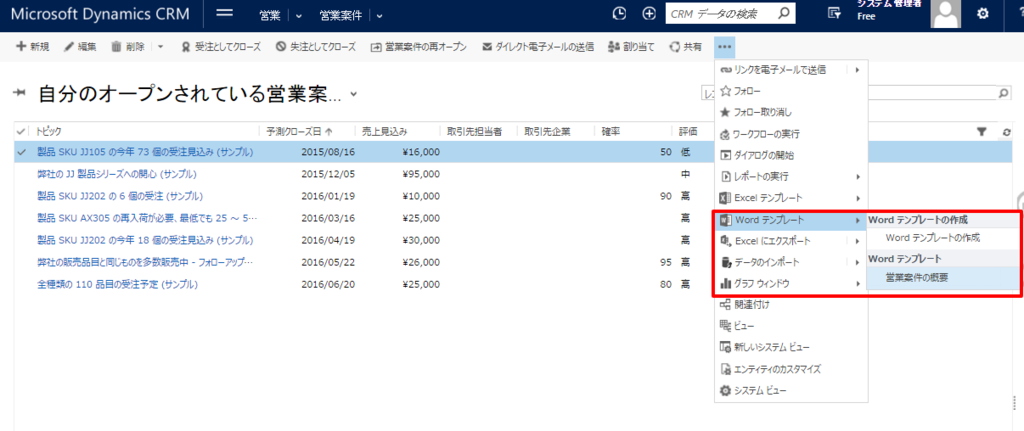Select 関連付け menu item

pyautogui.click(x=791, y=305)
